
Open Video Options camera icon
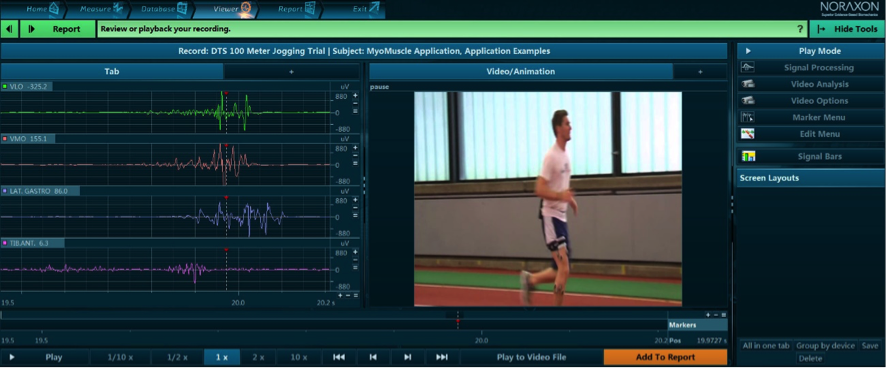tap(748, 101)
